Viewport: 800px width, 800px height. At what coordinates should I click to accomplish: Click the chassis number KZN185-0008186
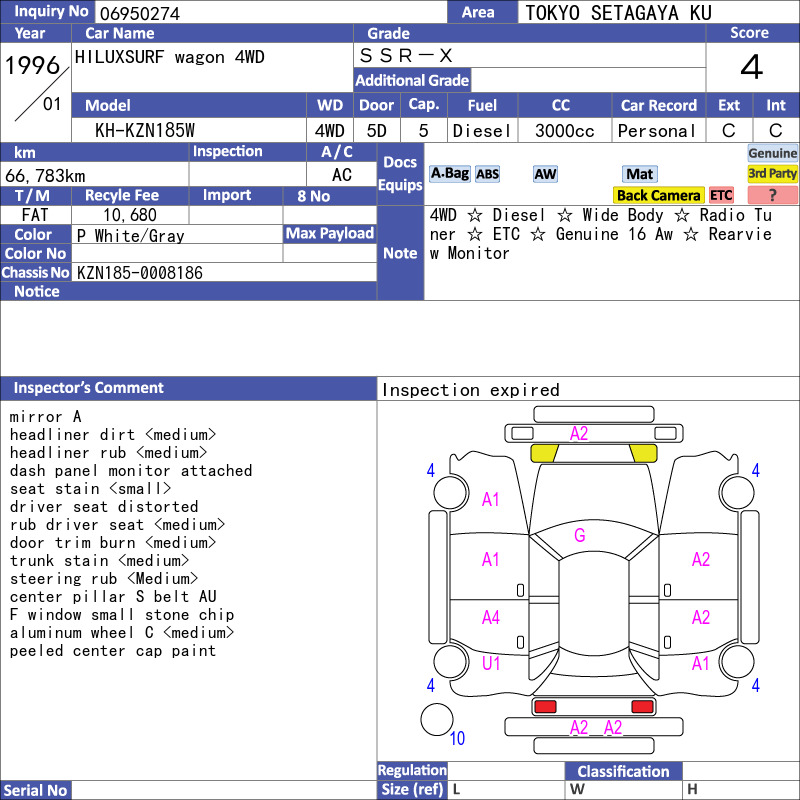tap(140, 273)
